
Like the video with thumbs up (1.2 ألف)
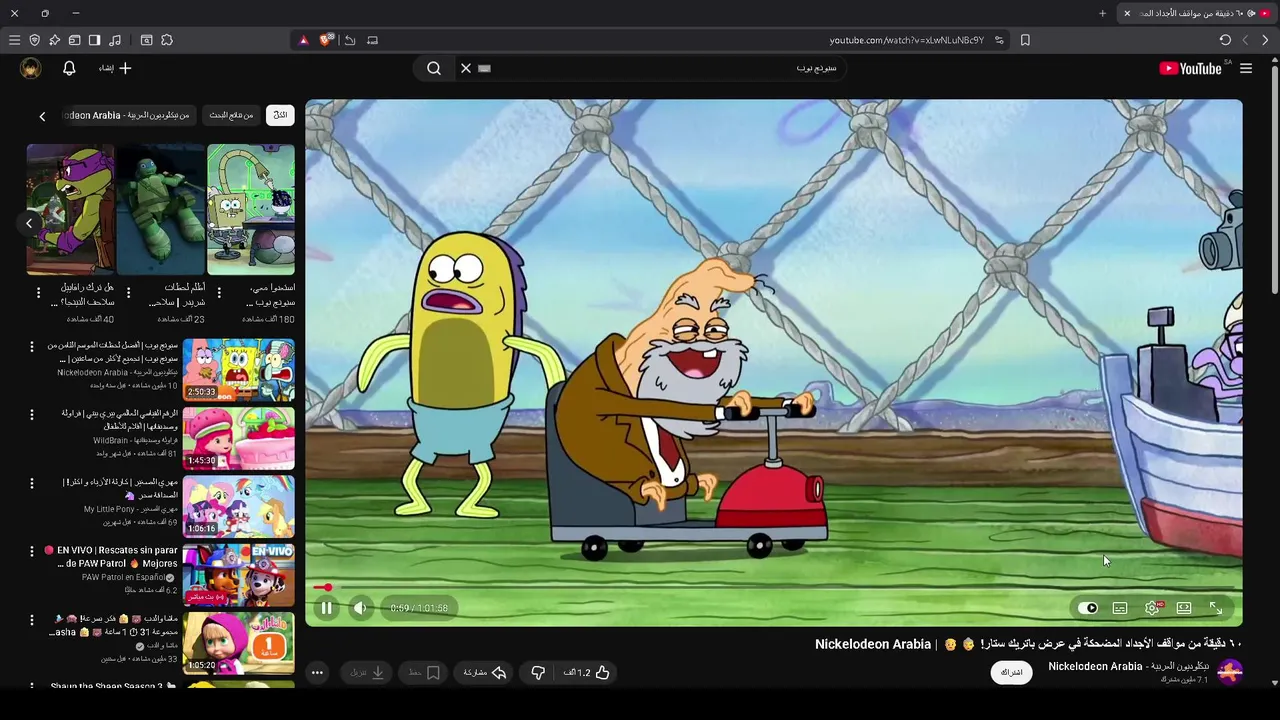(586, 673)
